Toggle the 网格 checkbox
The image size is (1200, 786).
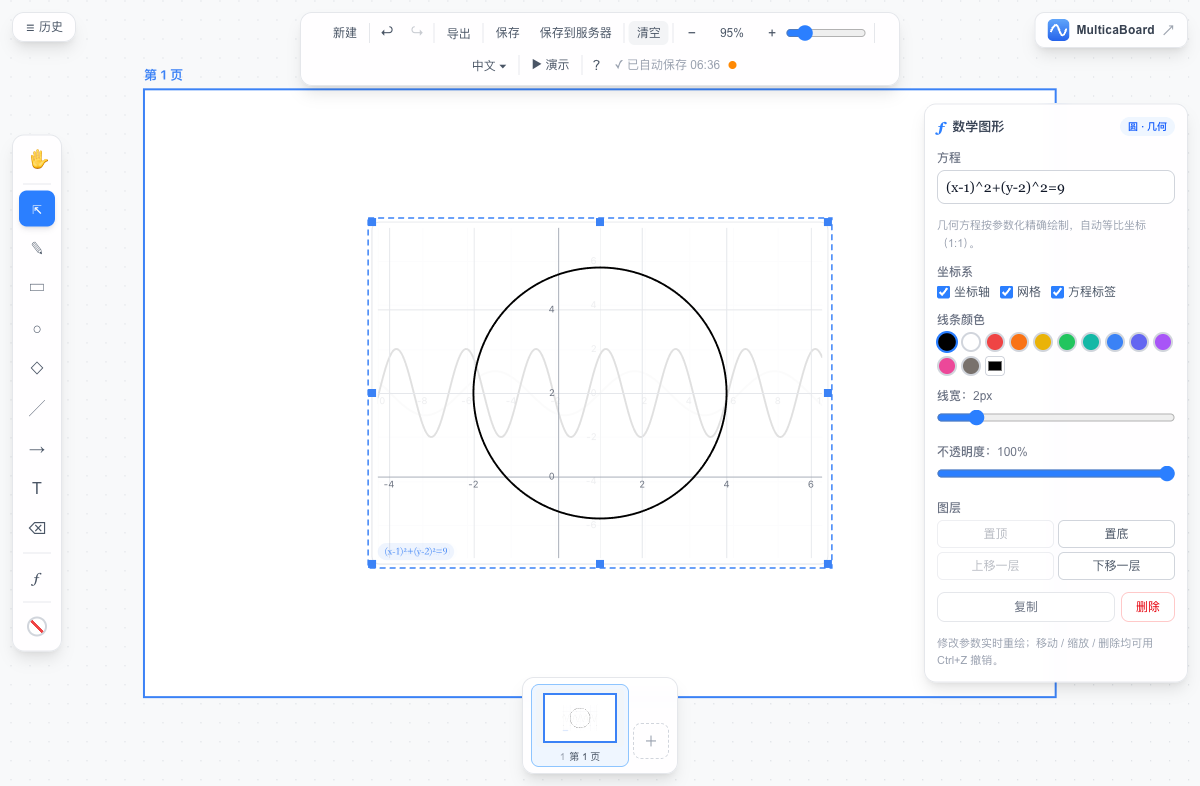click(x=1007, y=292)
